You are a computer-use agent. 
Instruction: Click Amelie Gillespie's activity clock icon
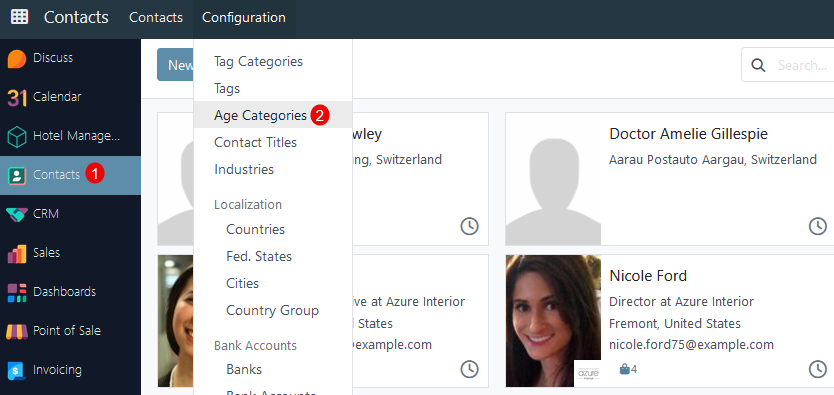pyautogui.click(x=818, y=226)
